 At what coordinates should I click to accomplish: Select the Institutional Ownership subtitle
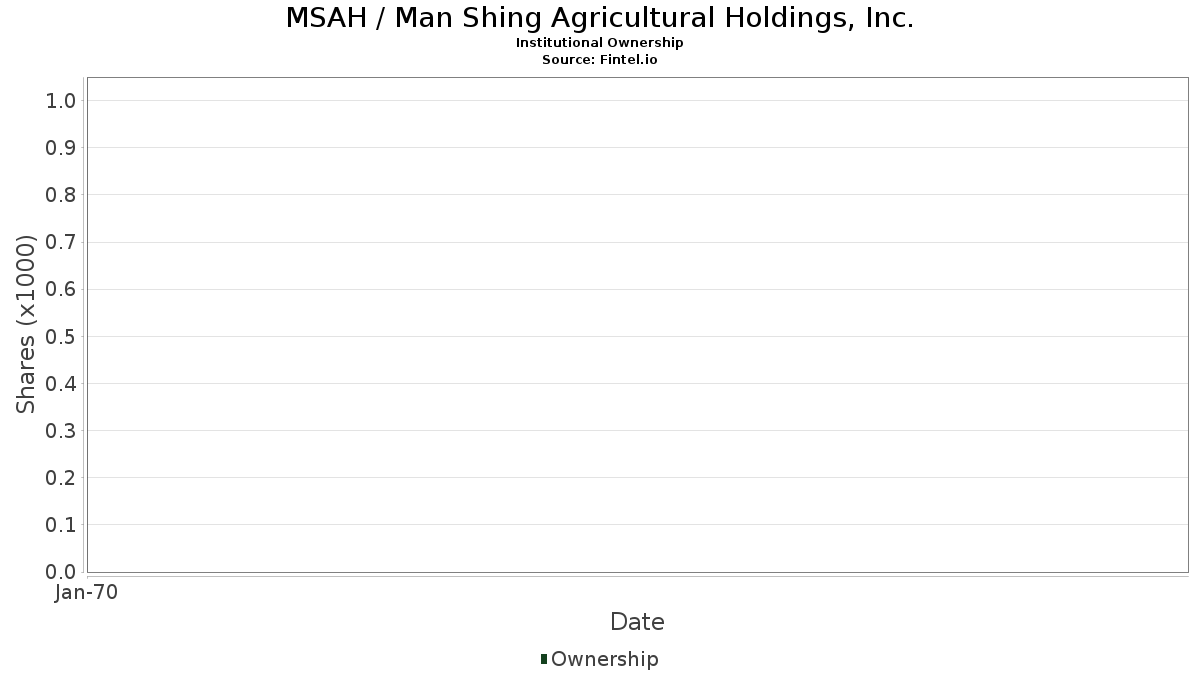coord(600,43)
